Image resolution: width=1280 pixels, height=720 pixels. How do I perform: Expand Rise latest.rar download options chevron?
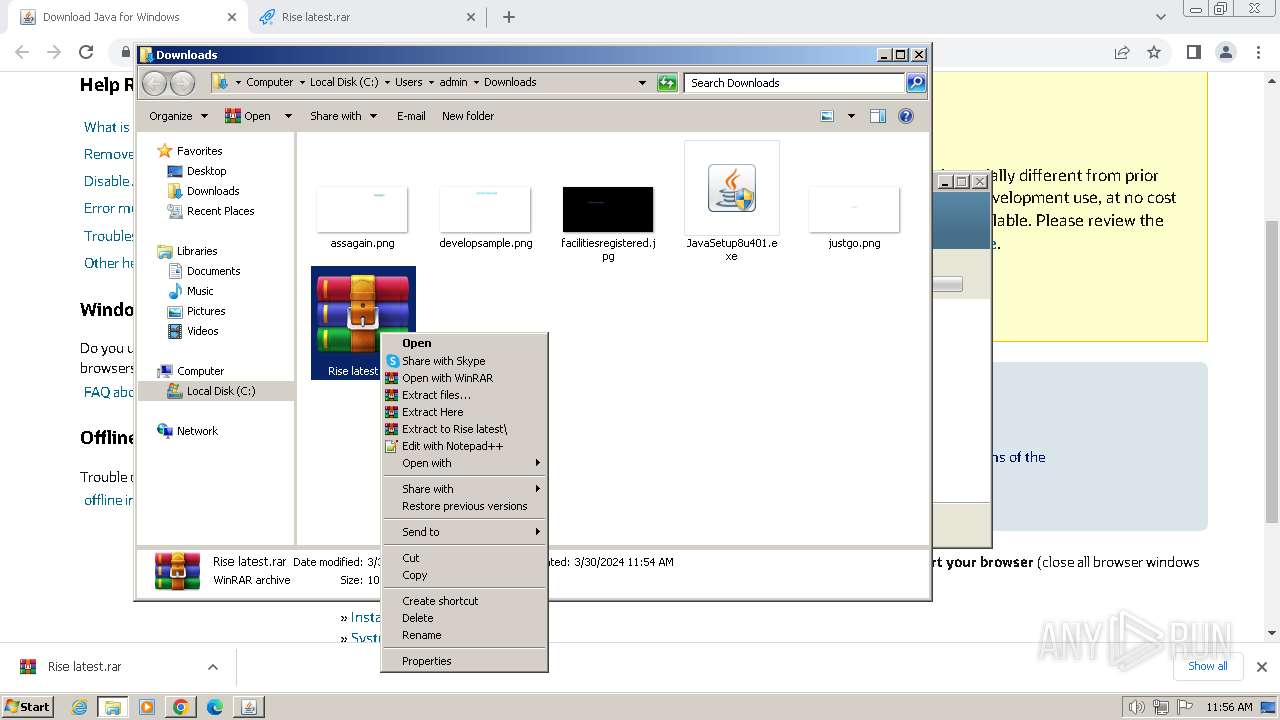tap(213, 667)
